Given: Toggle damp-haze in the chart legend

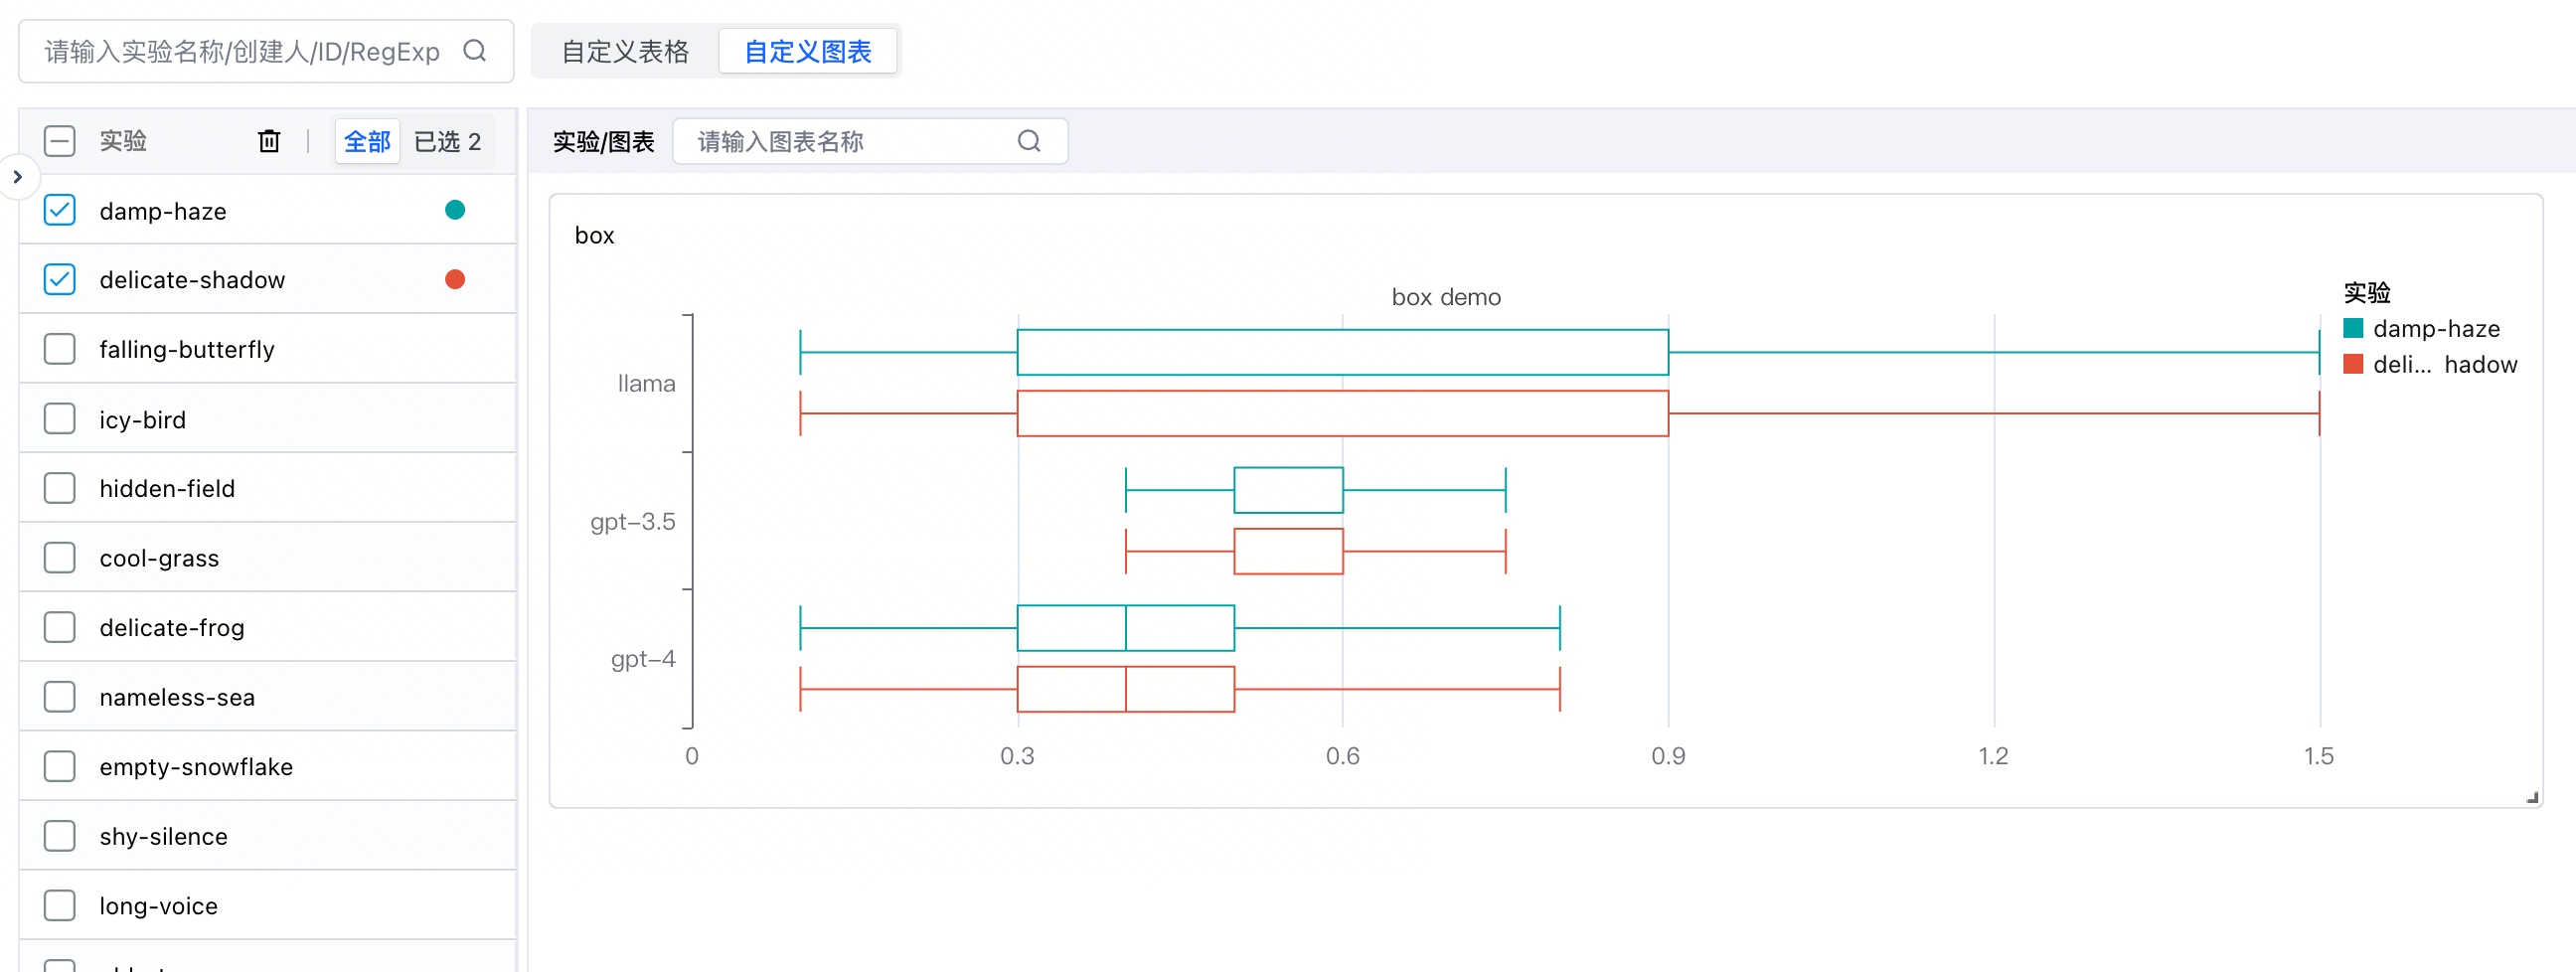Looking at the screenshot, I should [2421, 329].
